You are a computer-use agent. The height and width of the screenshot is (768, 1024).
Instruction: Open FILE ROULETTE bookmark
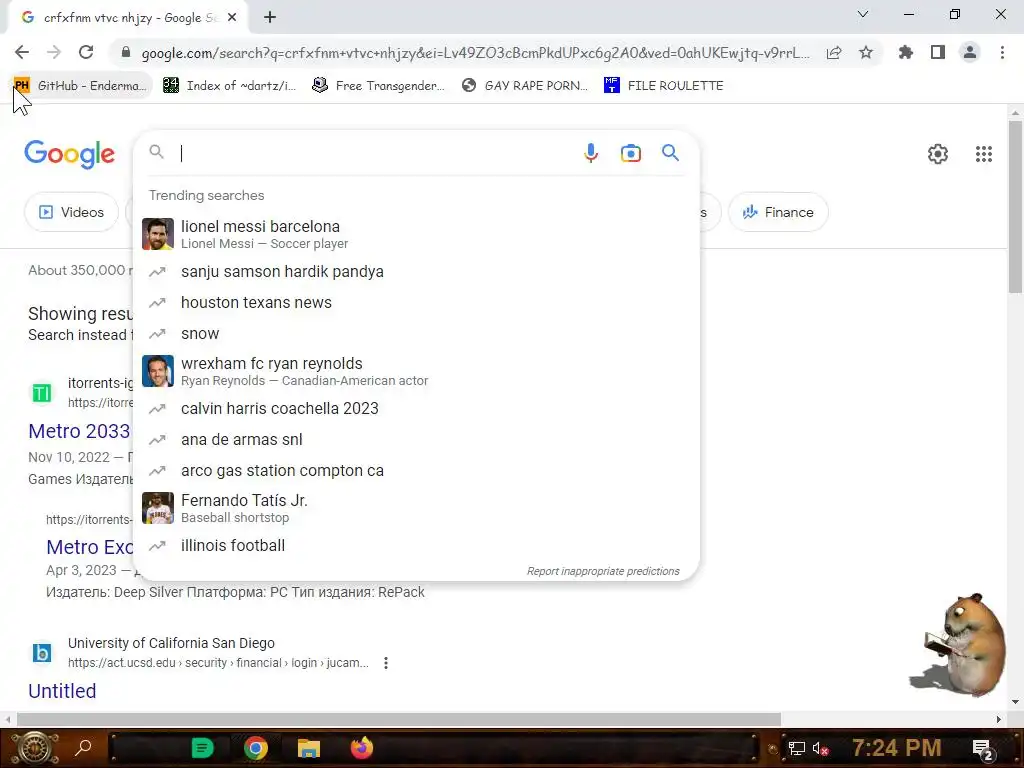pos(664,86)
